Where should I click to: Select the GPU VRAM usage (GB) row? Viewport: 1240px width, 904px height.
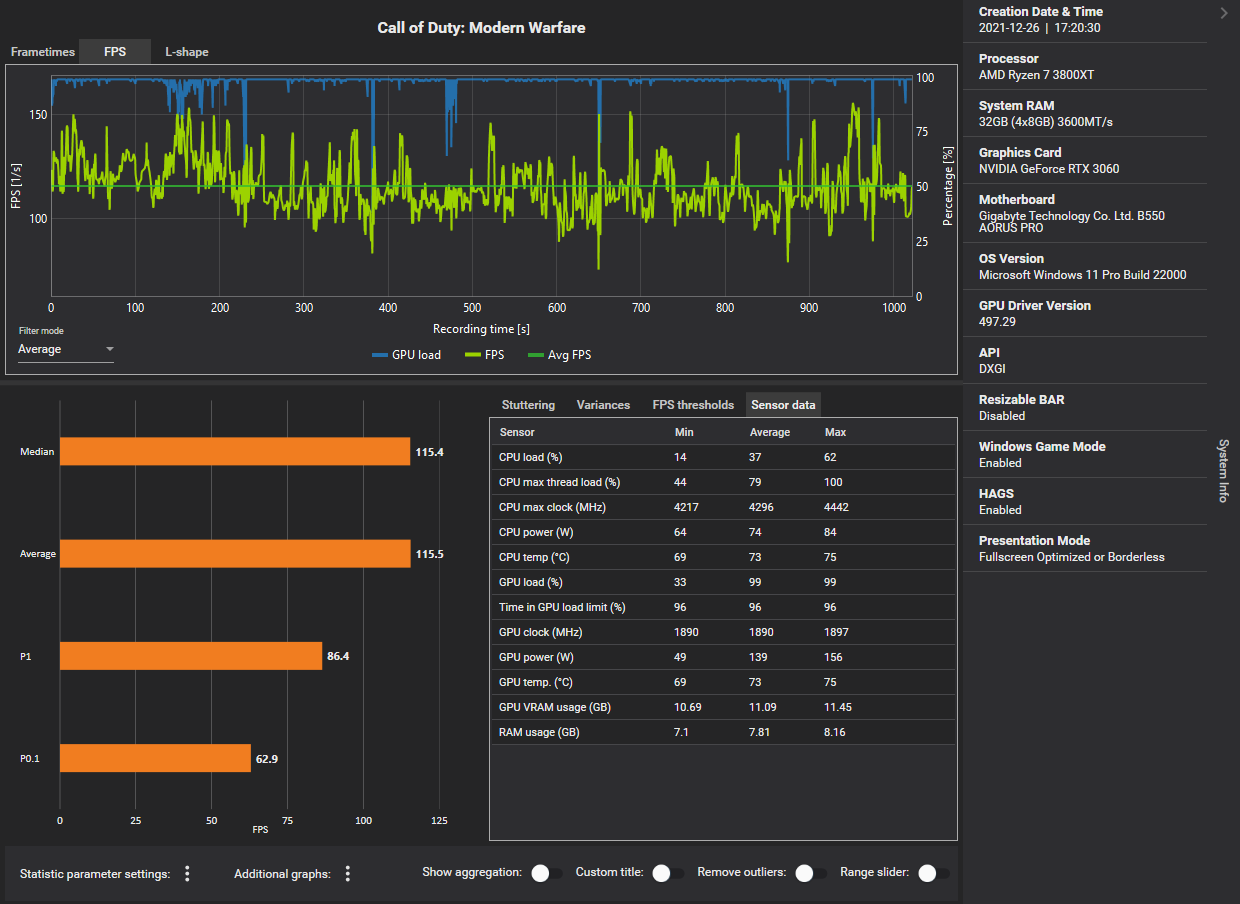[x=723, y=707]
